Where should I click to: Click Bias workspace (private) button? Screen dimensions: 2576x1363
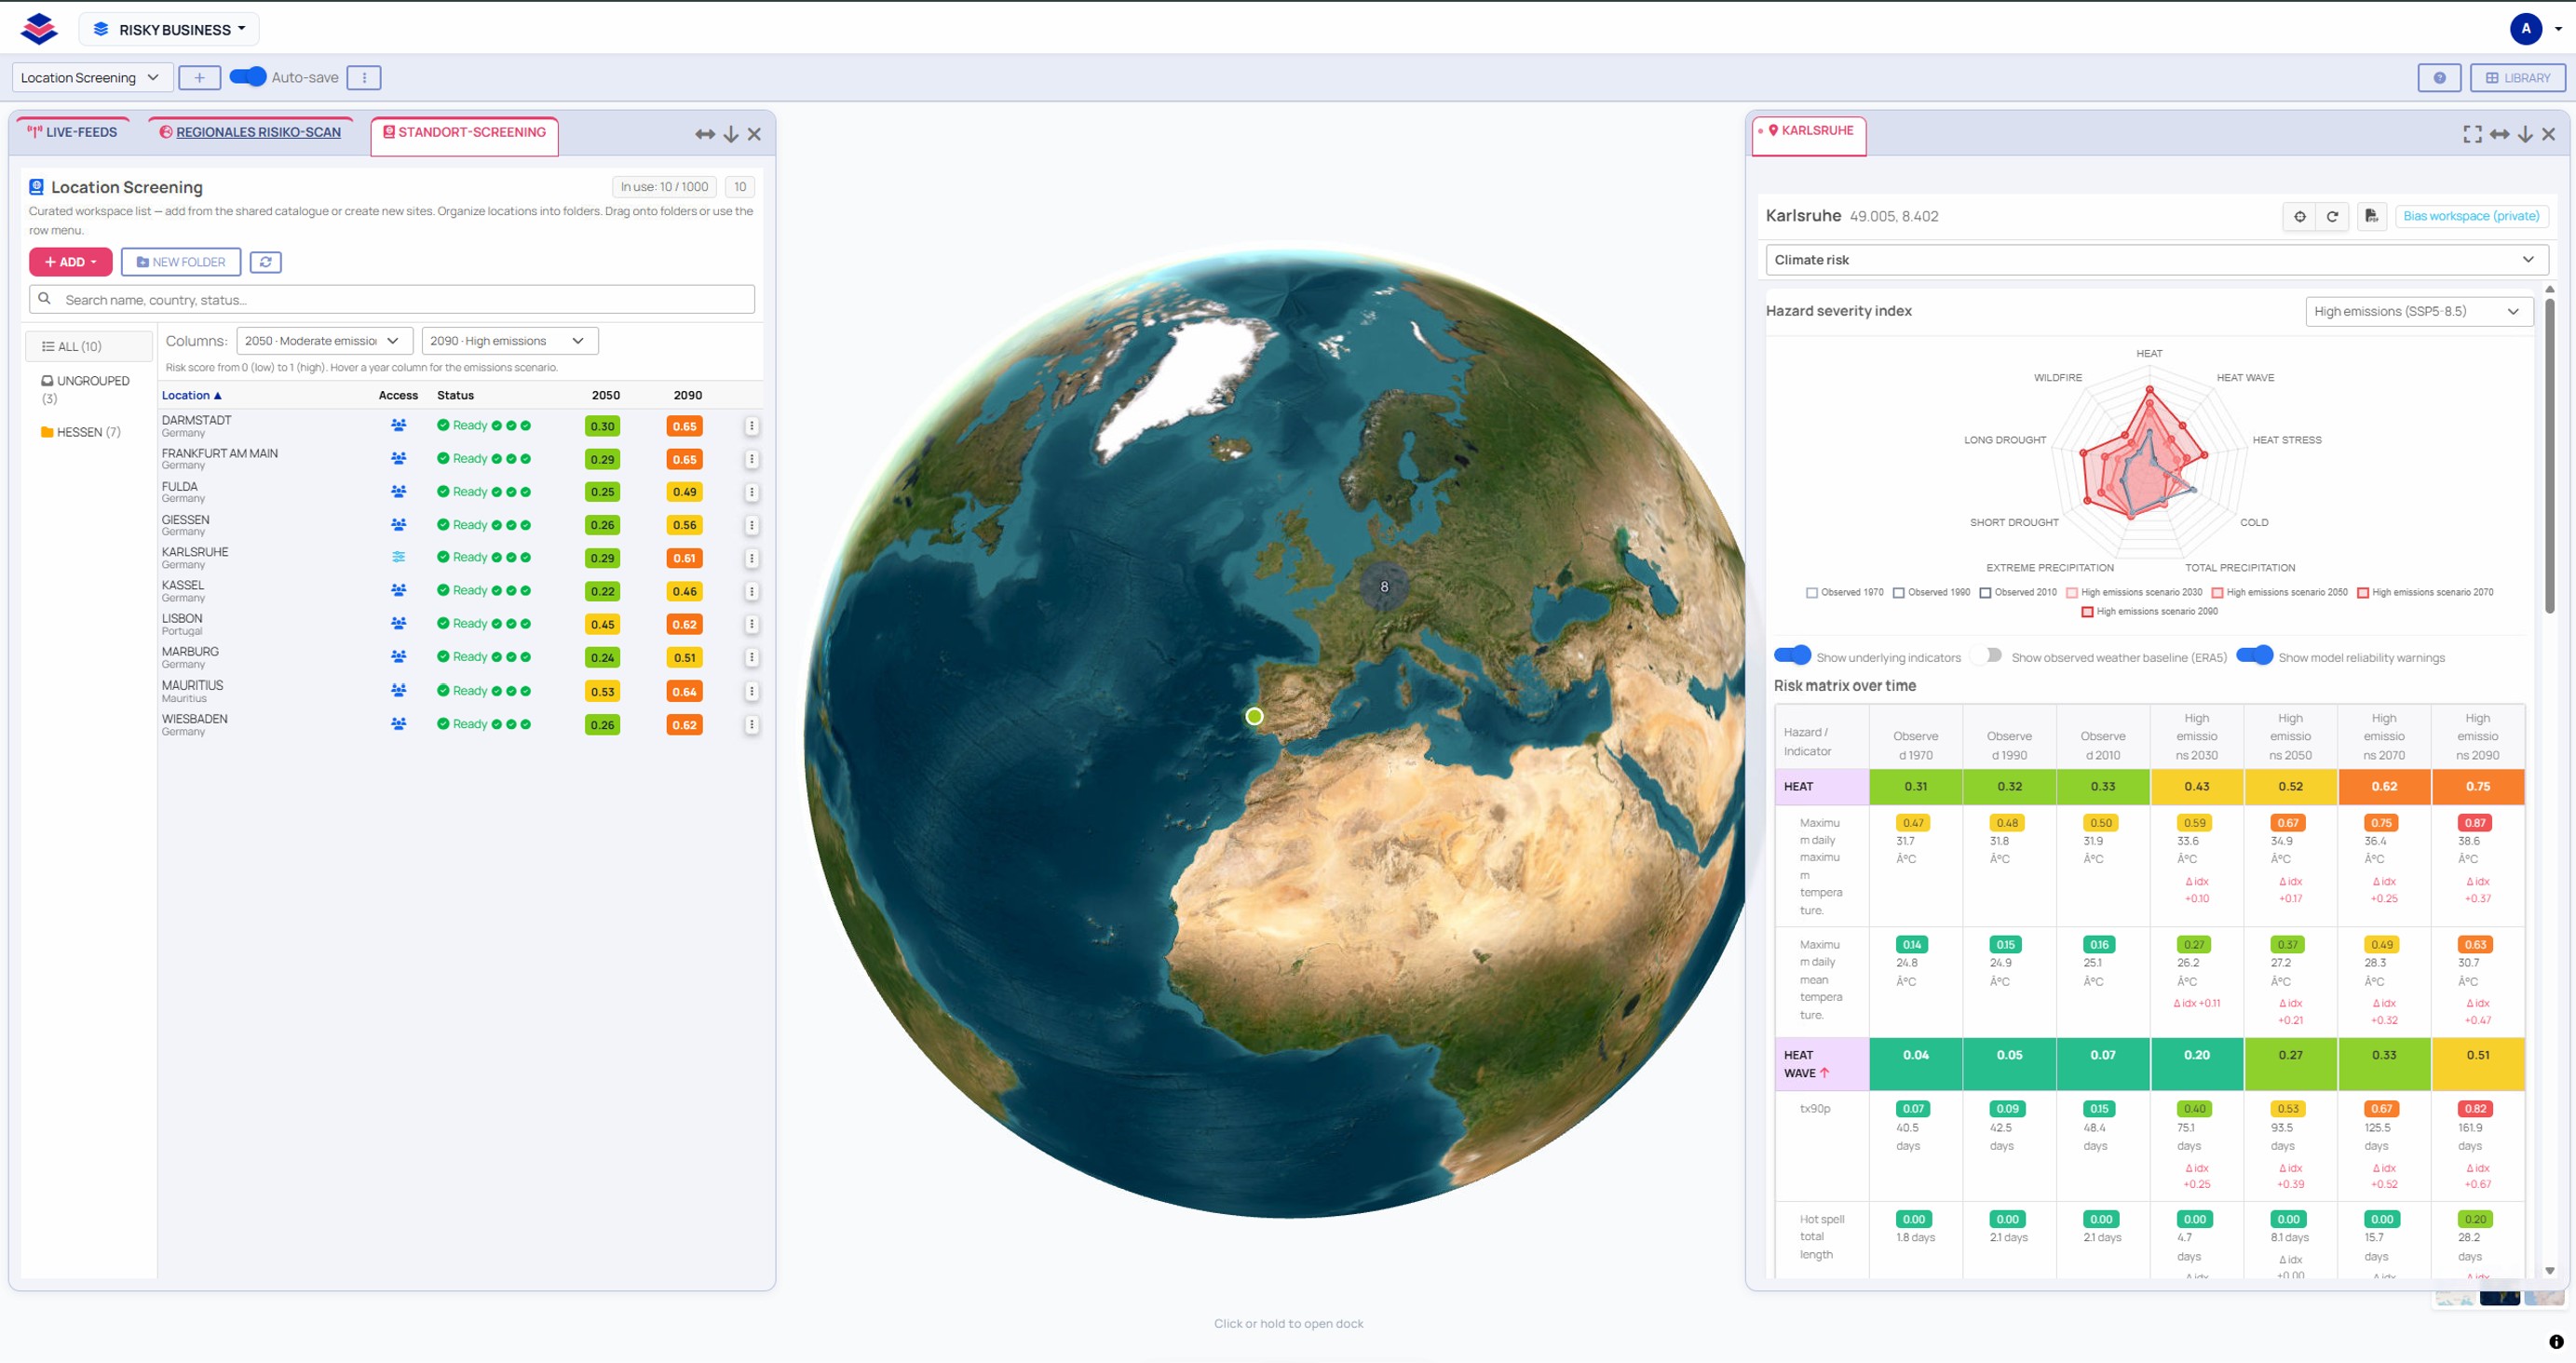coord(2471,216)
